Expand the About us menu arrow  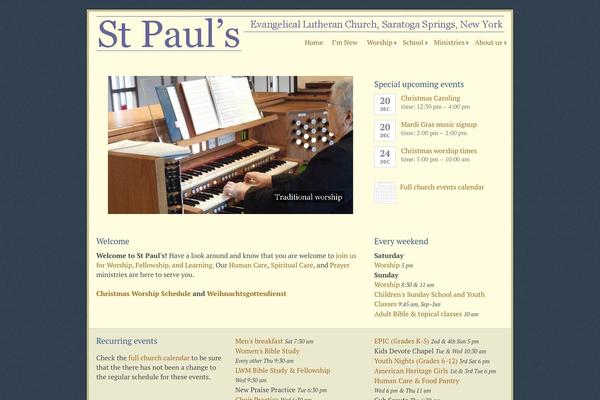coord(505,43)
